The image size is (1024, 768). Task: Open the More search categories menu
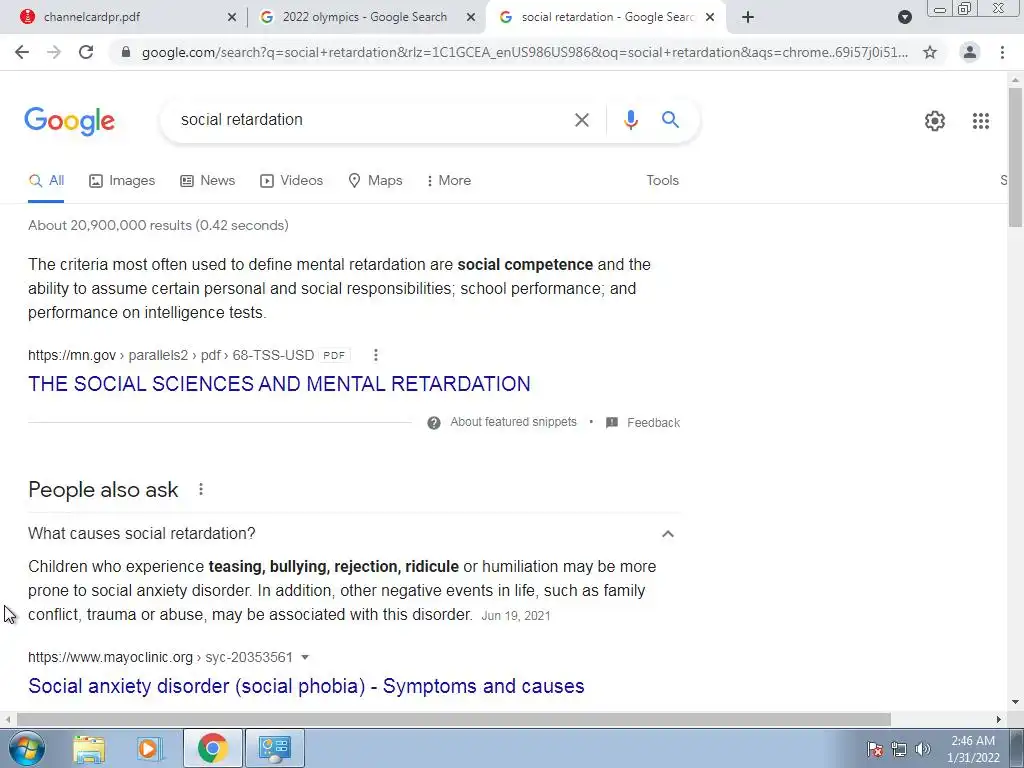[449, 181]
